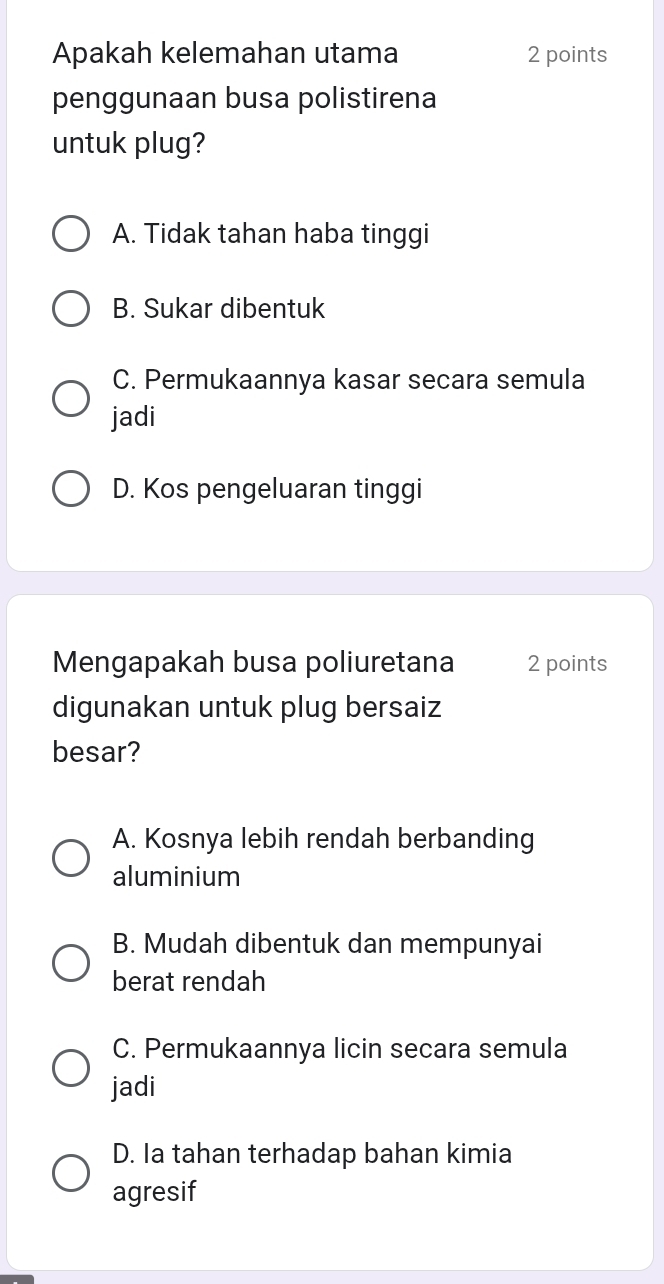
Task: Choose radio for 'B. Mudah dibentuk dan mempunyai berat rendah'
Action: [70, 963]
